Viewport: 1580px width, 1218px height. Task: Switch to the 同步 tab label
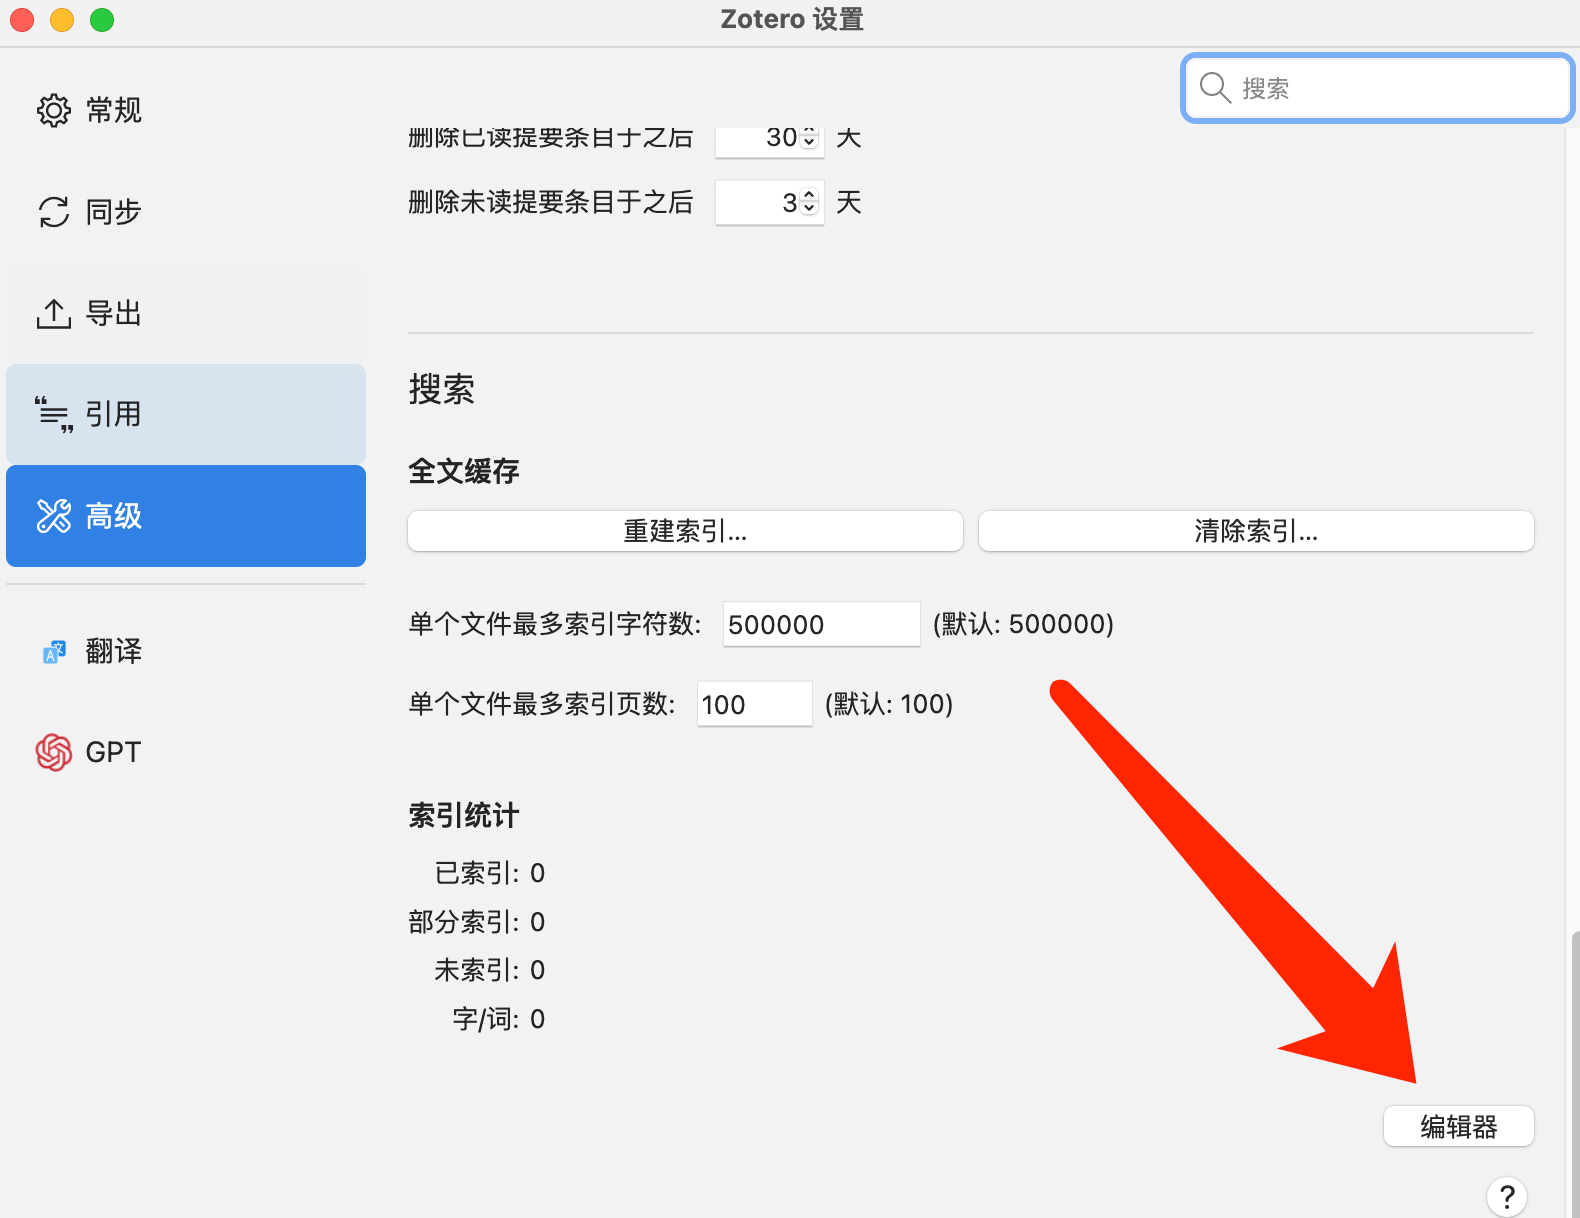click(114, 212)
